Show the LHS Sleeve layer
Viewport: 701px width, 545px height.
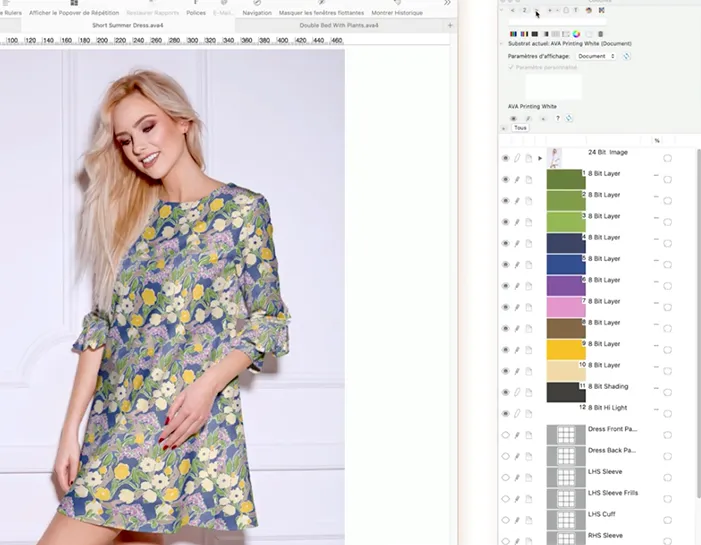505,478
